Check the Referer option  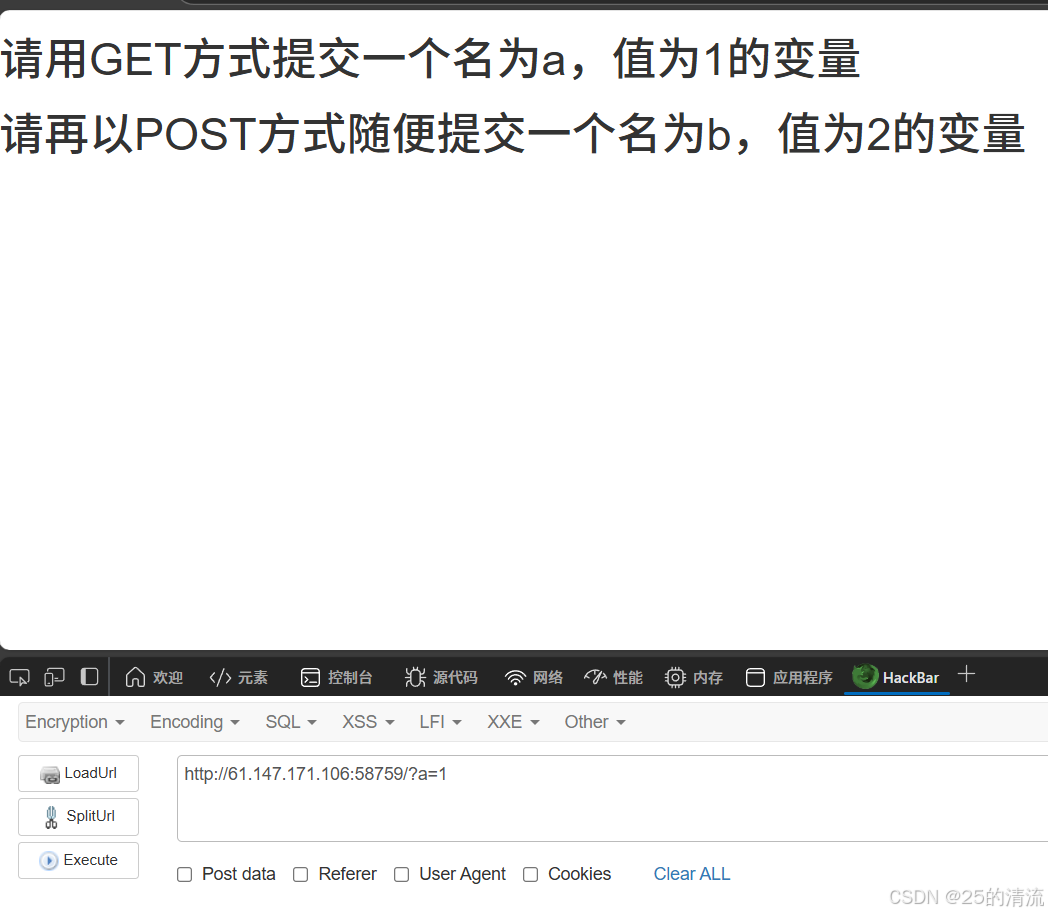point(301,874)
